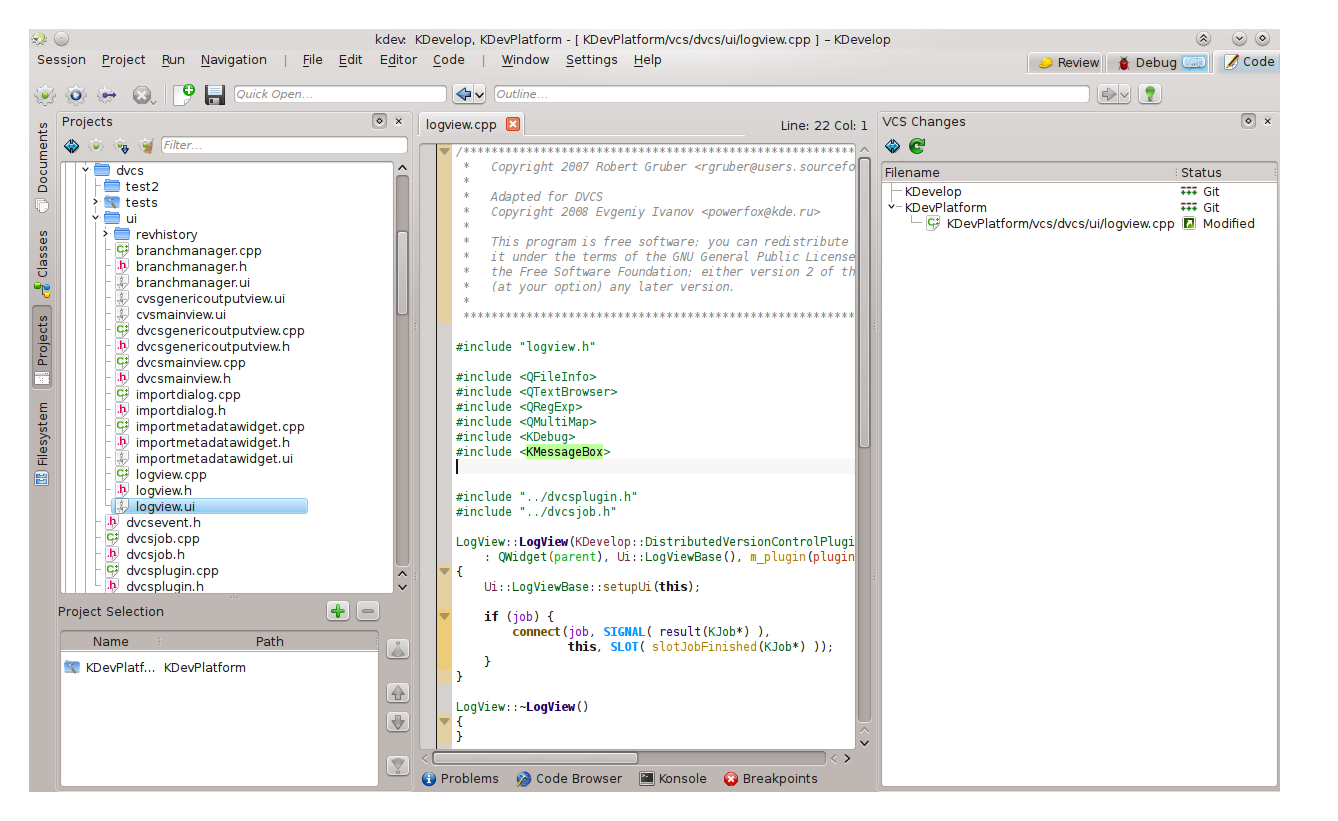The width and height of the screenshot is (1338, 821).
Task: Collapse the dvcs folder in project tree
Action: 85,170
